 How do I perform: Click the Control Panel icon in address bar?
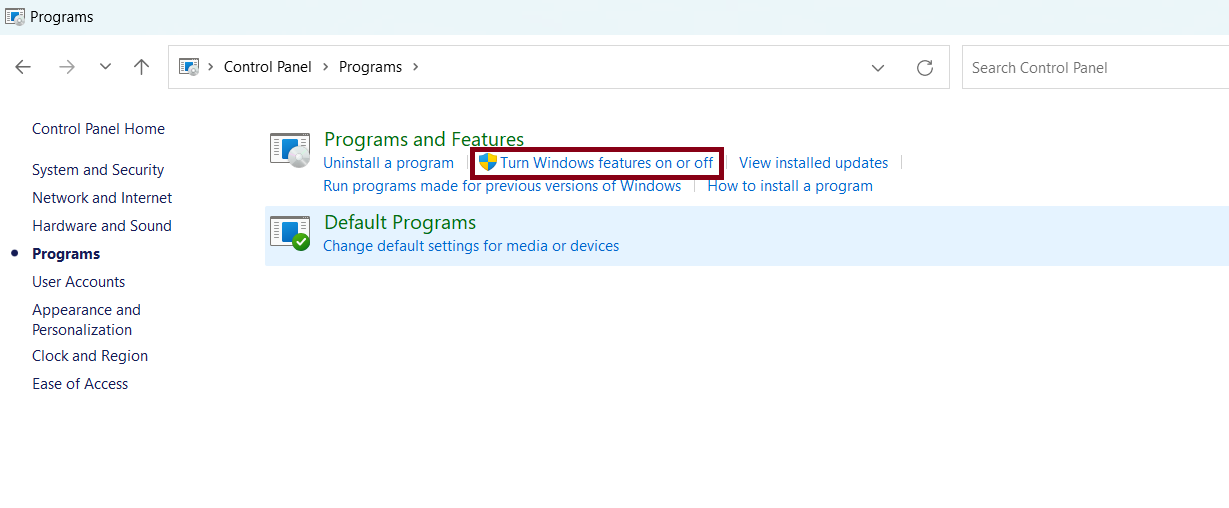tap(188, 67)
